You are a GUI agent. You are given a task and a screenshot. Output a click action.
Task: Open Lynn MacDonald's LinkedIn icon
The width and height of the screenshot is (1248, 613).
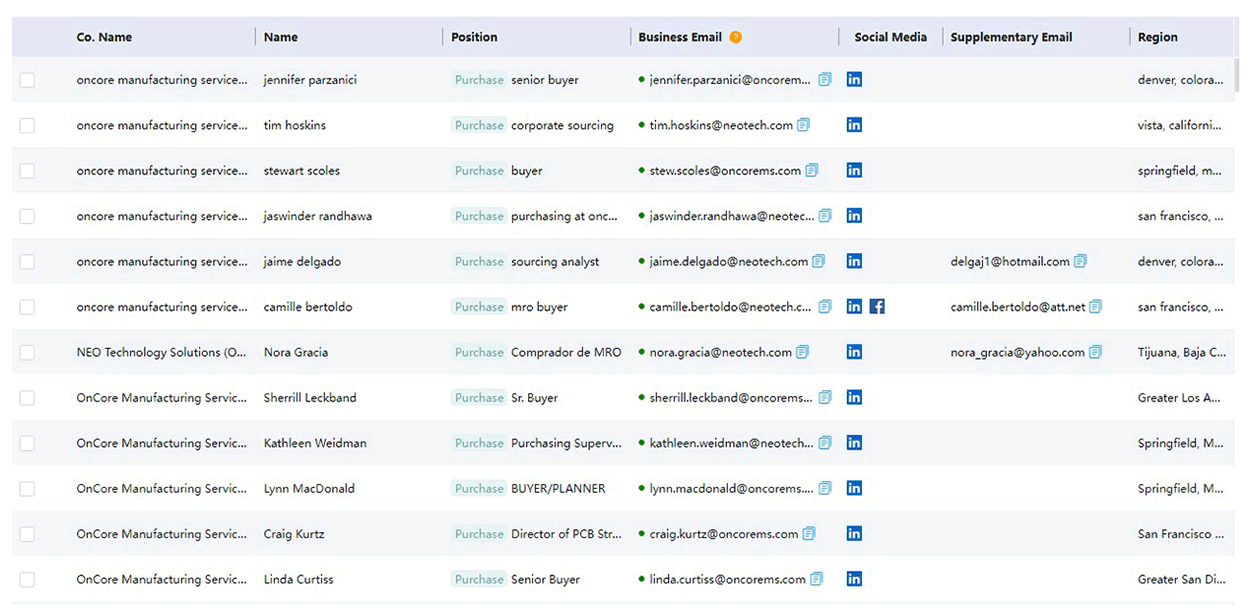click(854, 488)
